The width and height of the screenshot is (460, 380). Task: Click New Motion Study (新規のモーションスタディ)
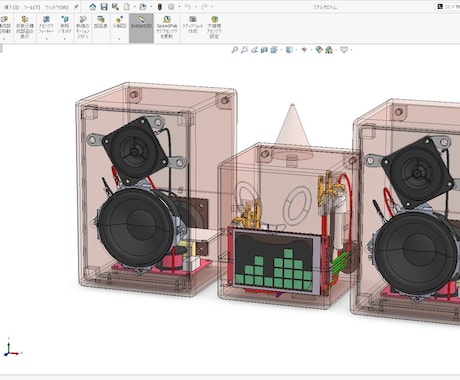[83, 27]
